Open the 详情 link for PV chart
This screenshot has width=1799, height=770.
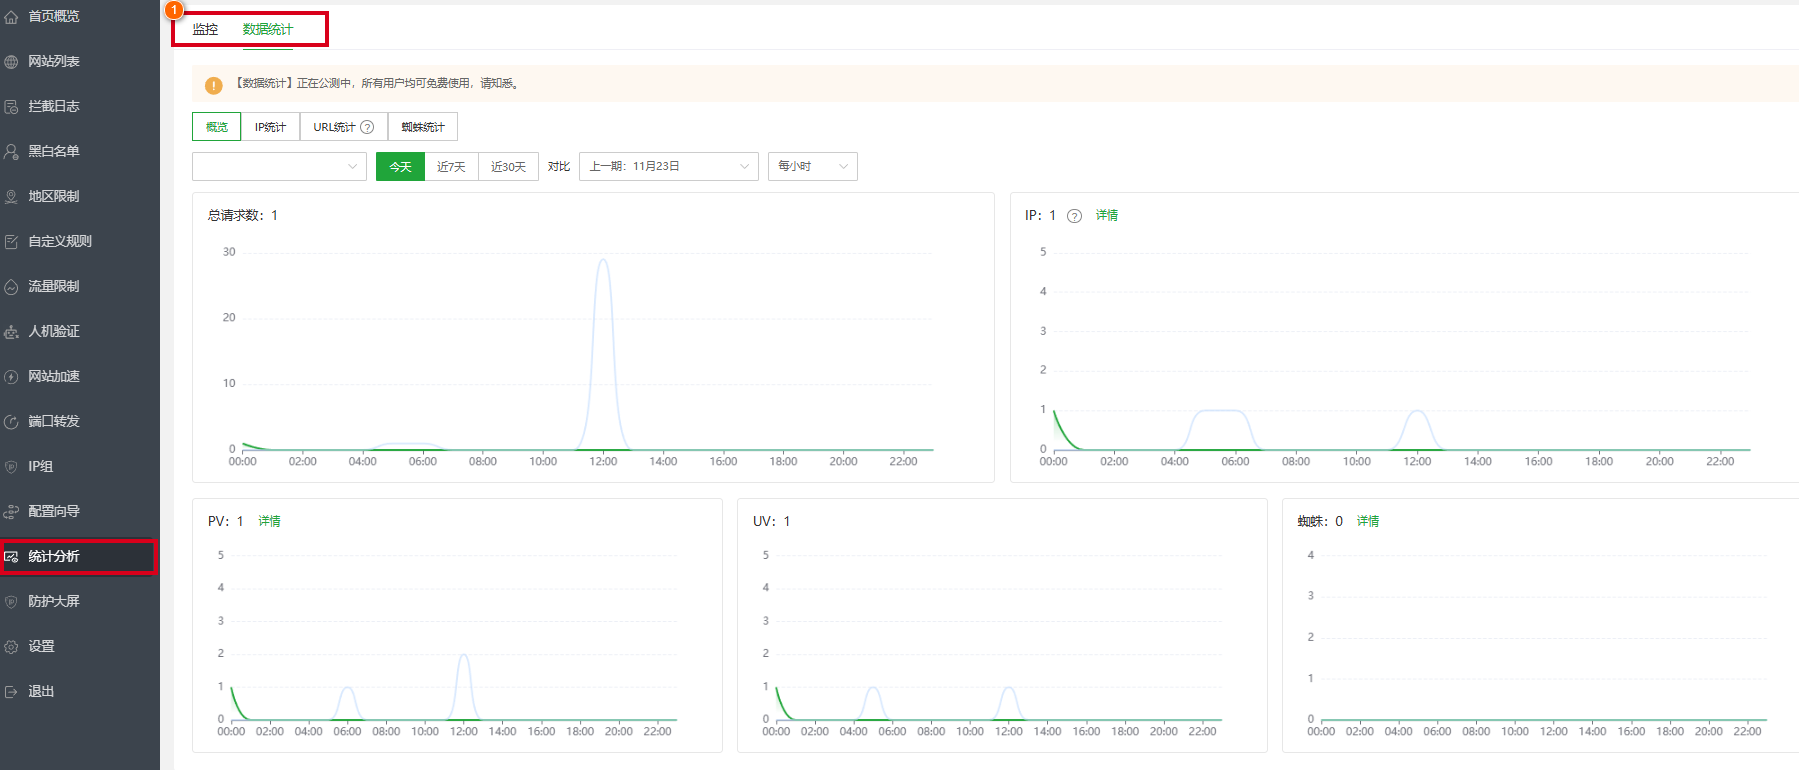pyautogui.click(x=269, y=521)
